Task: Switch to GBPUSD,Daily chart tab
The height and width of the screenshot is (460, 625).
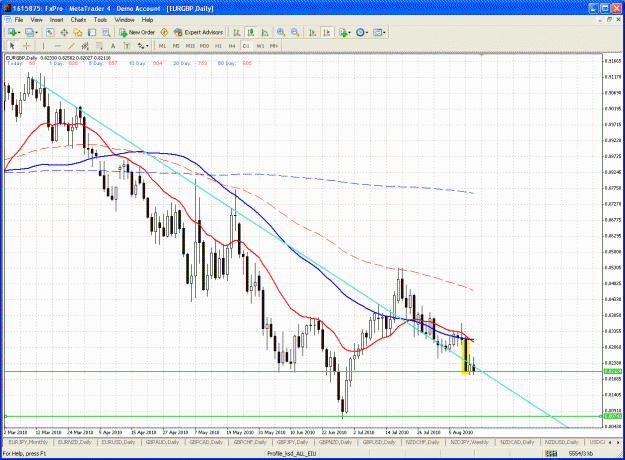Action: click(379, 442)
